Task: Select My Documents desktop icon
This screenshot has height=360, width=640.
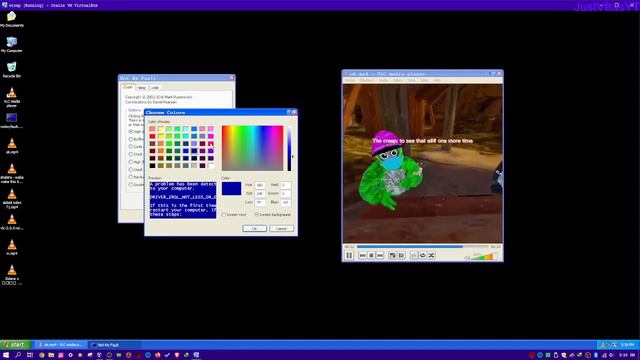Action: 11,20
